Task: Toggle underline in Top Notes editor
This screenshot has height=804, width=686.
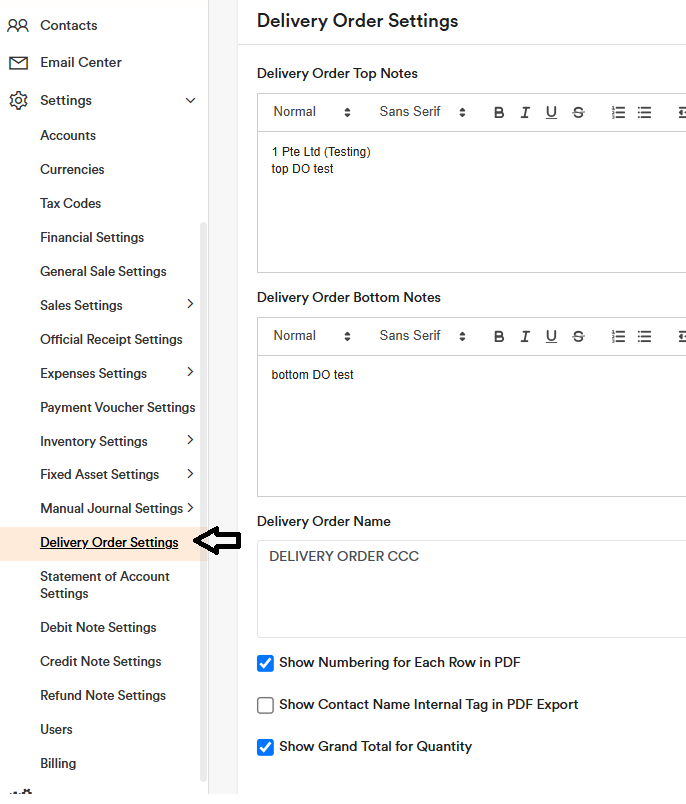Action: 551,113
